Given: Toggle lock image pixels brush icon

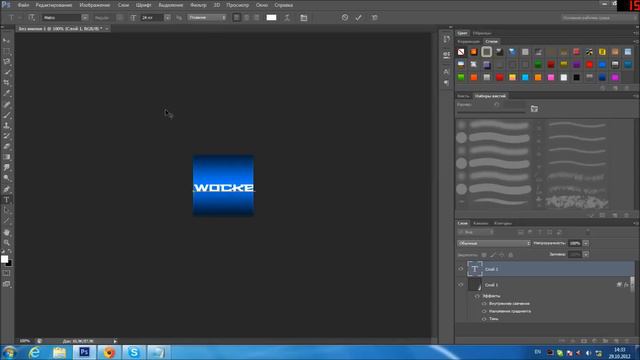Looking at the screenshot, I should [x=493, y=255].
